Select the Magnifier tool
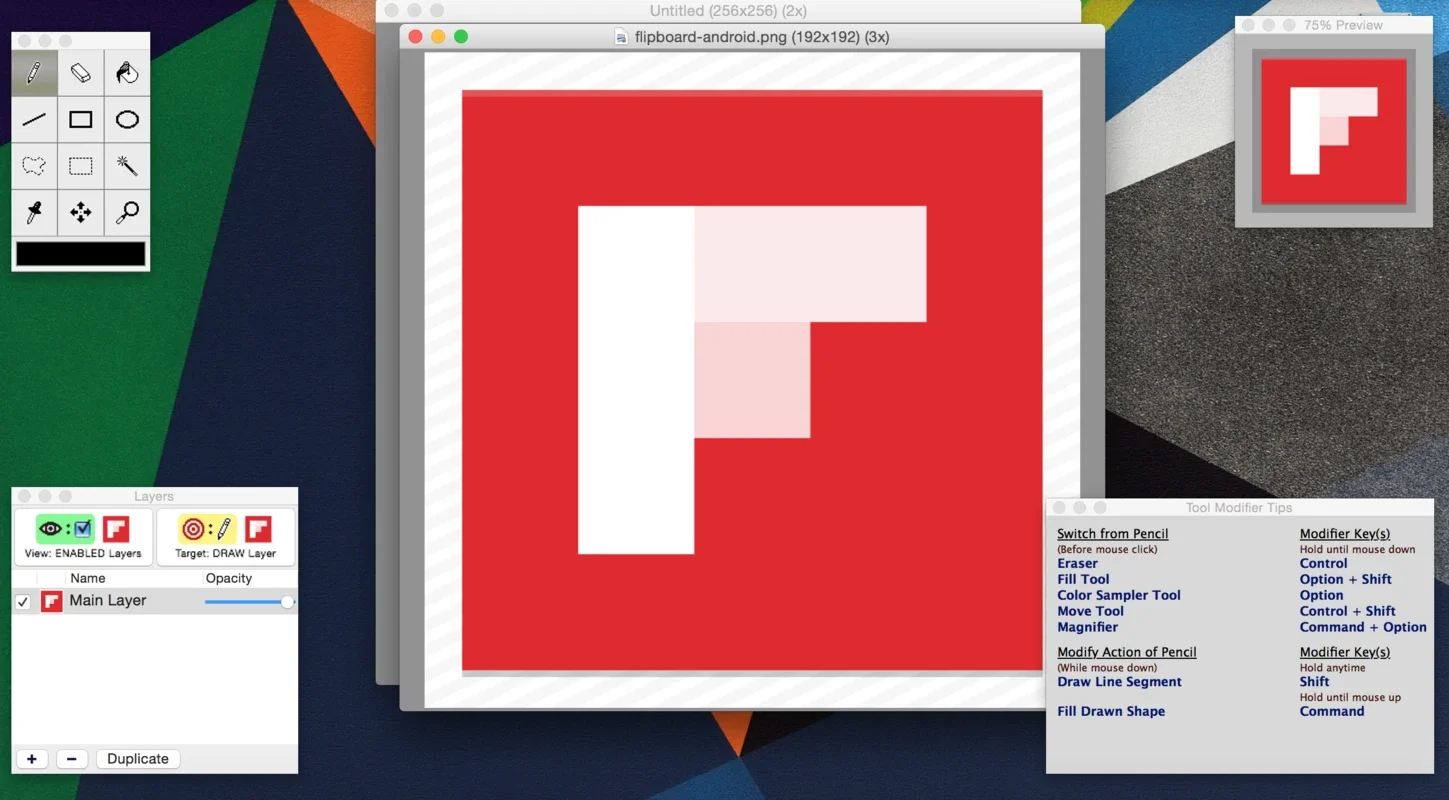Screen dimensions: 1449x800 (x=127, y=212)
